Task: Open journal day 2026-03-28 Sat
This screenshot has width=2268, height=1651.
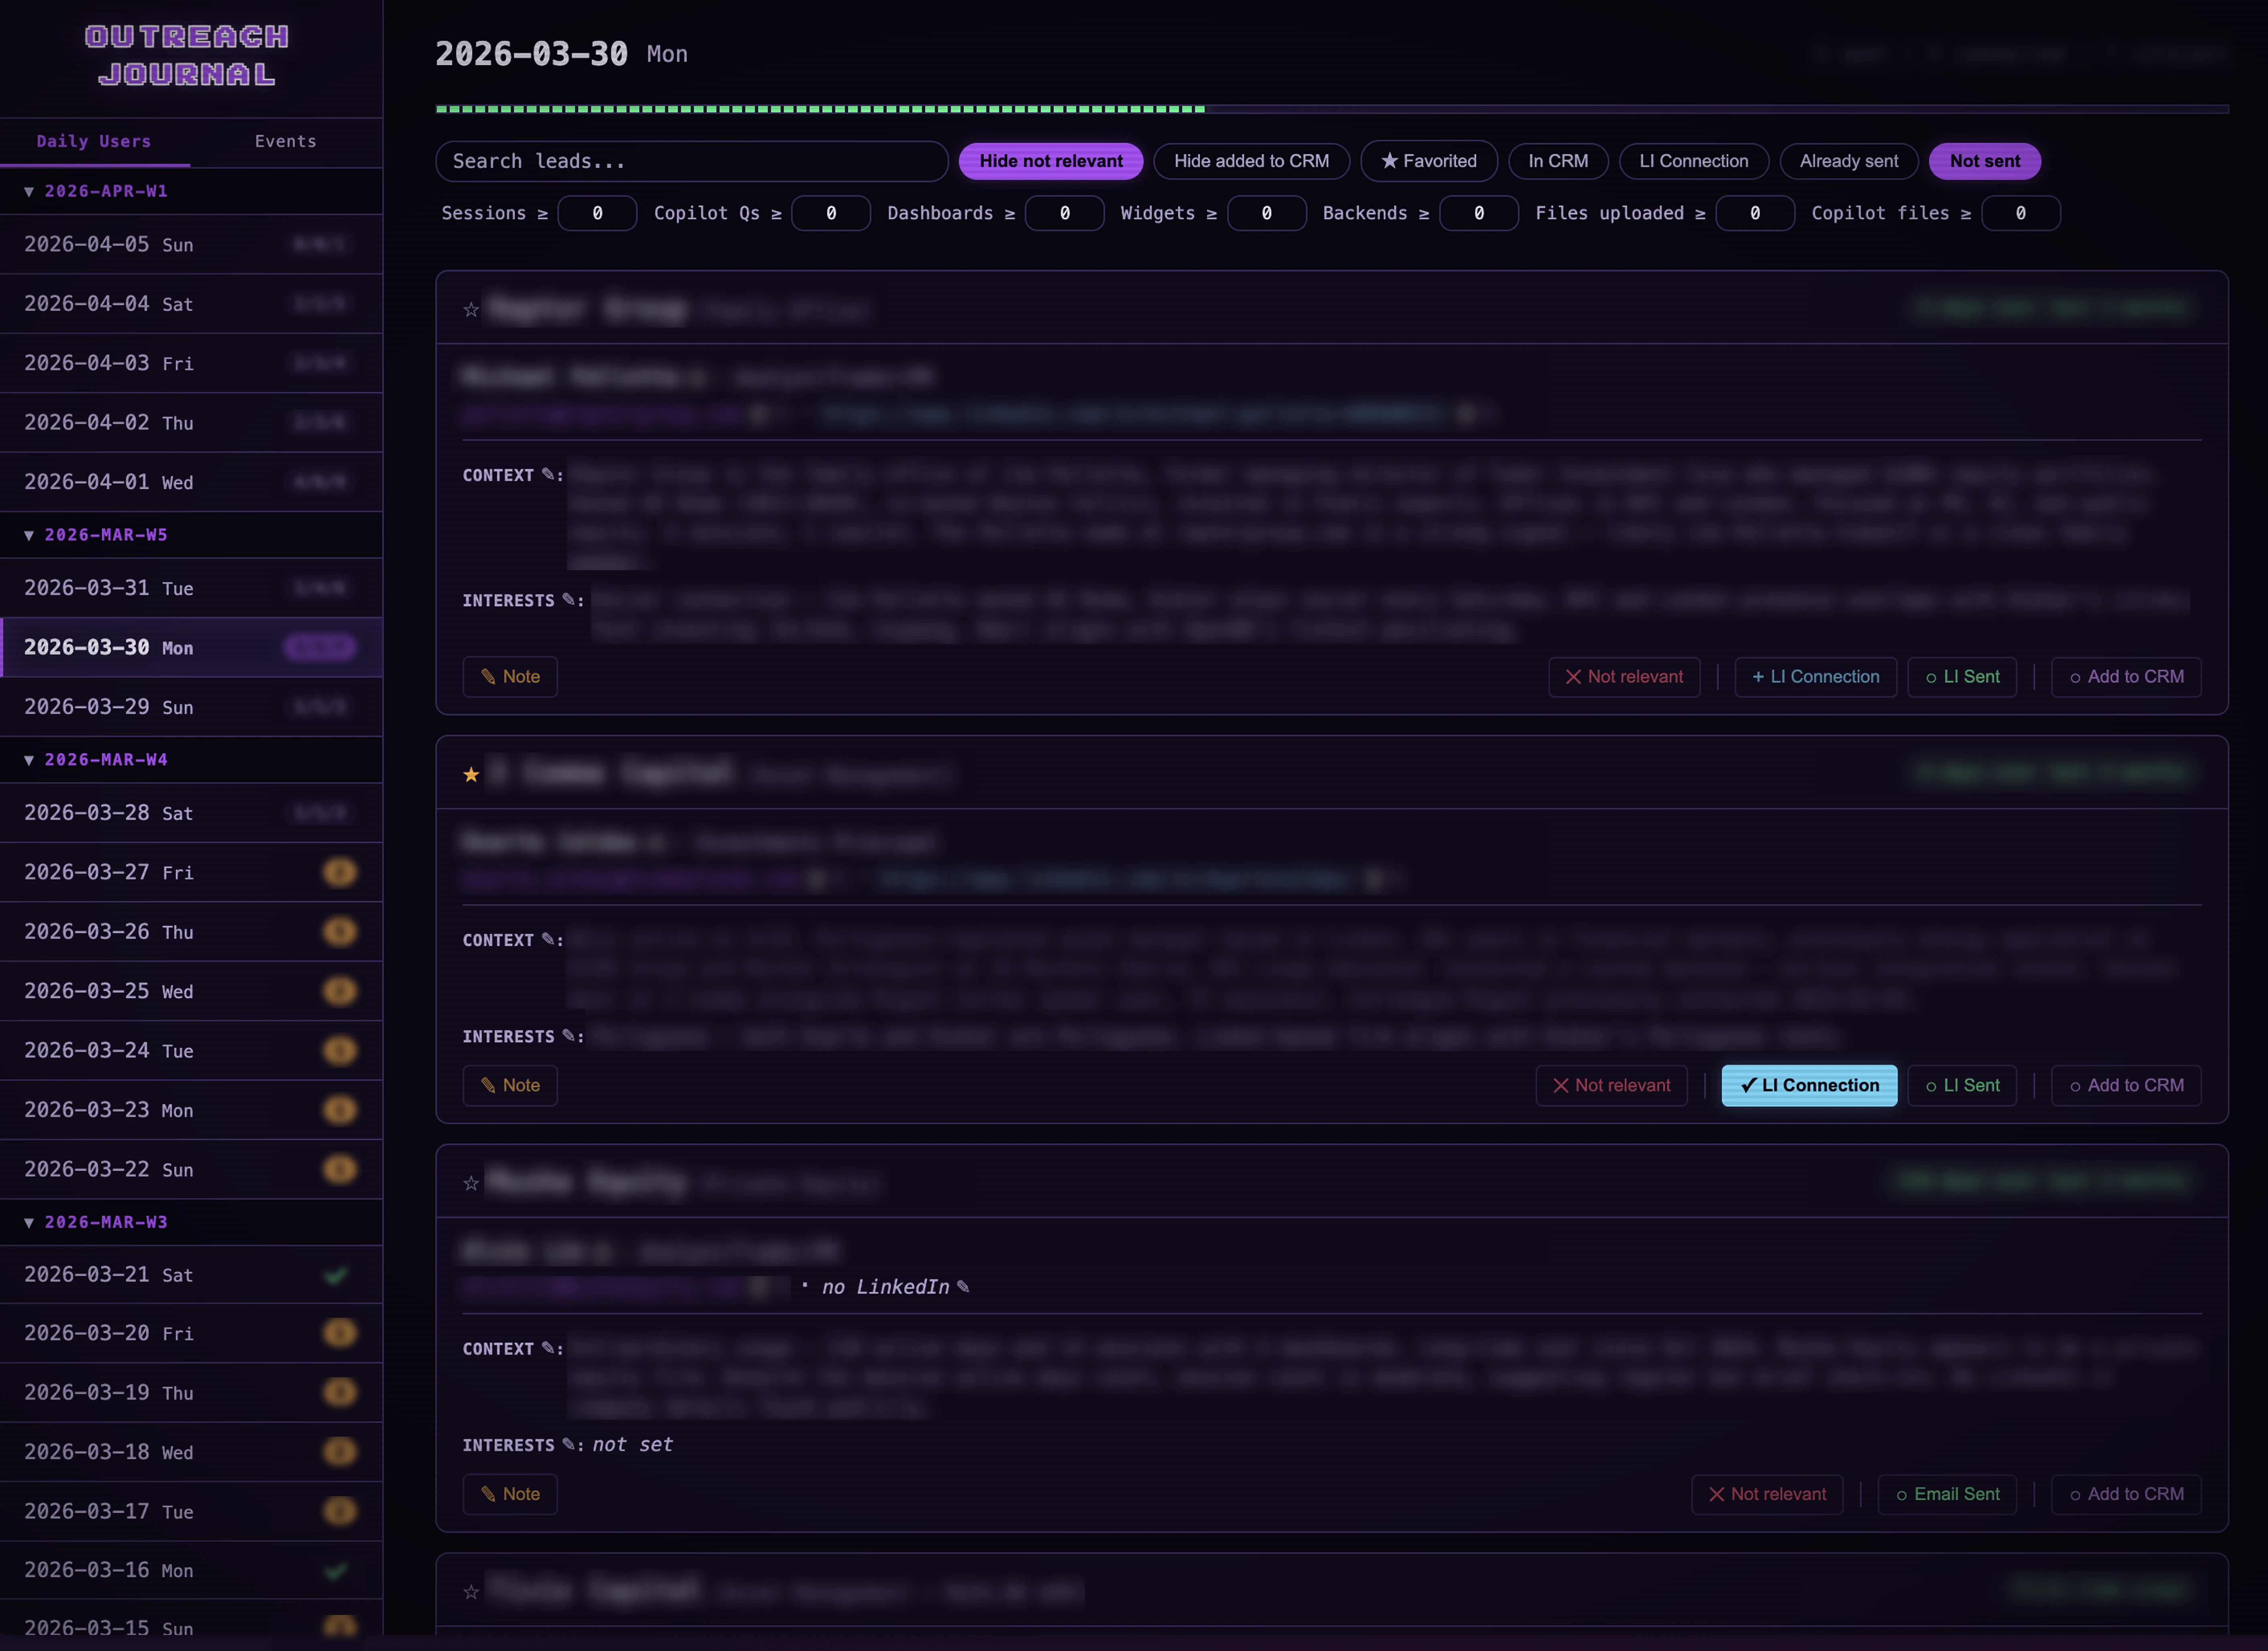Action: [191, 813]
